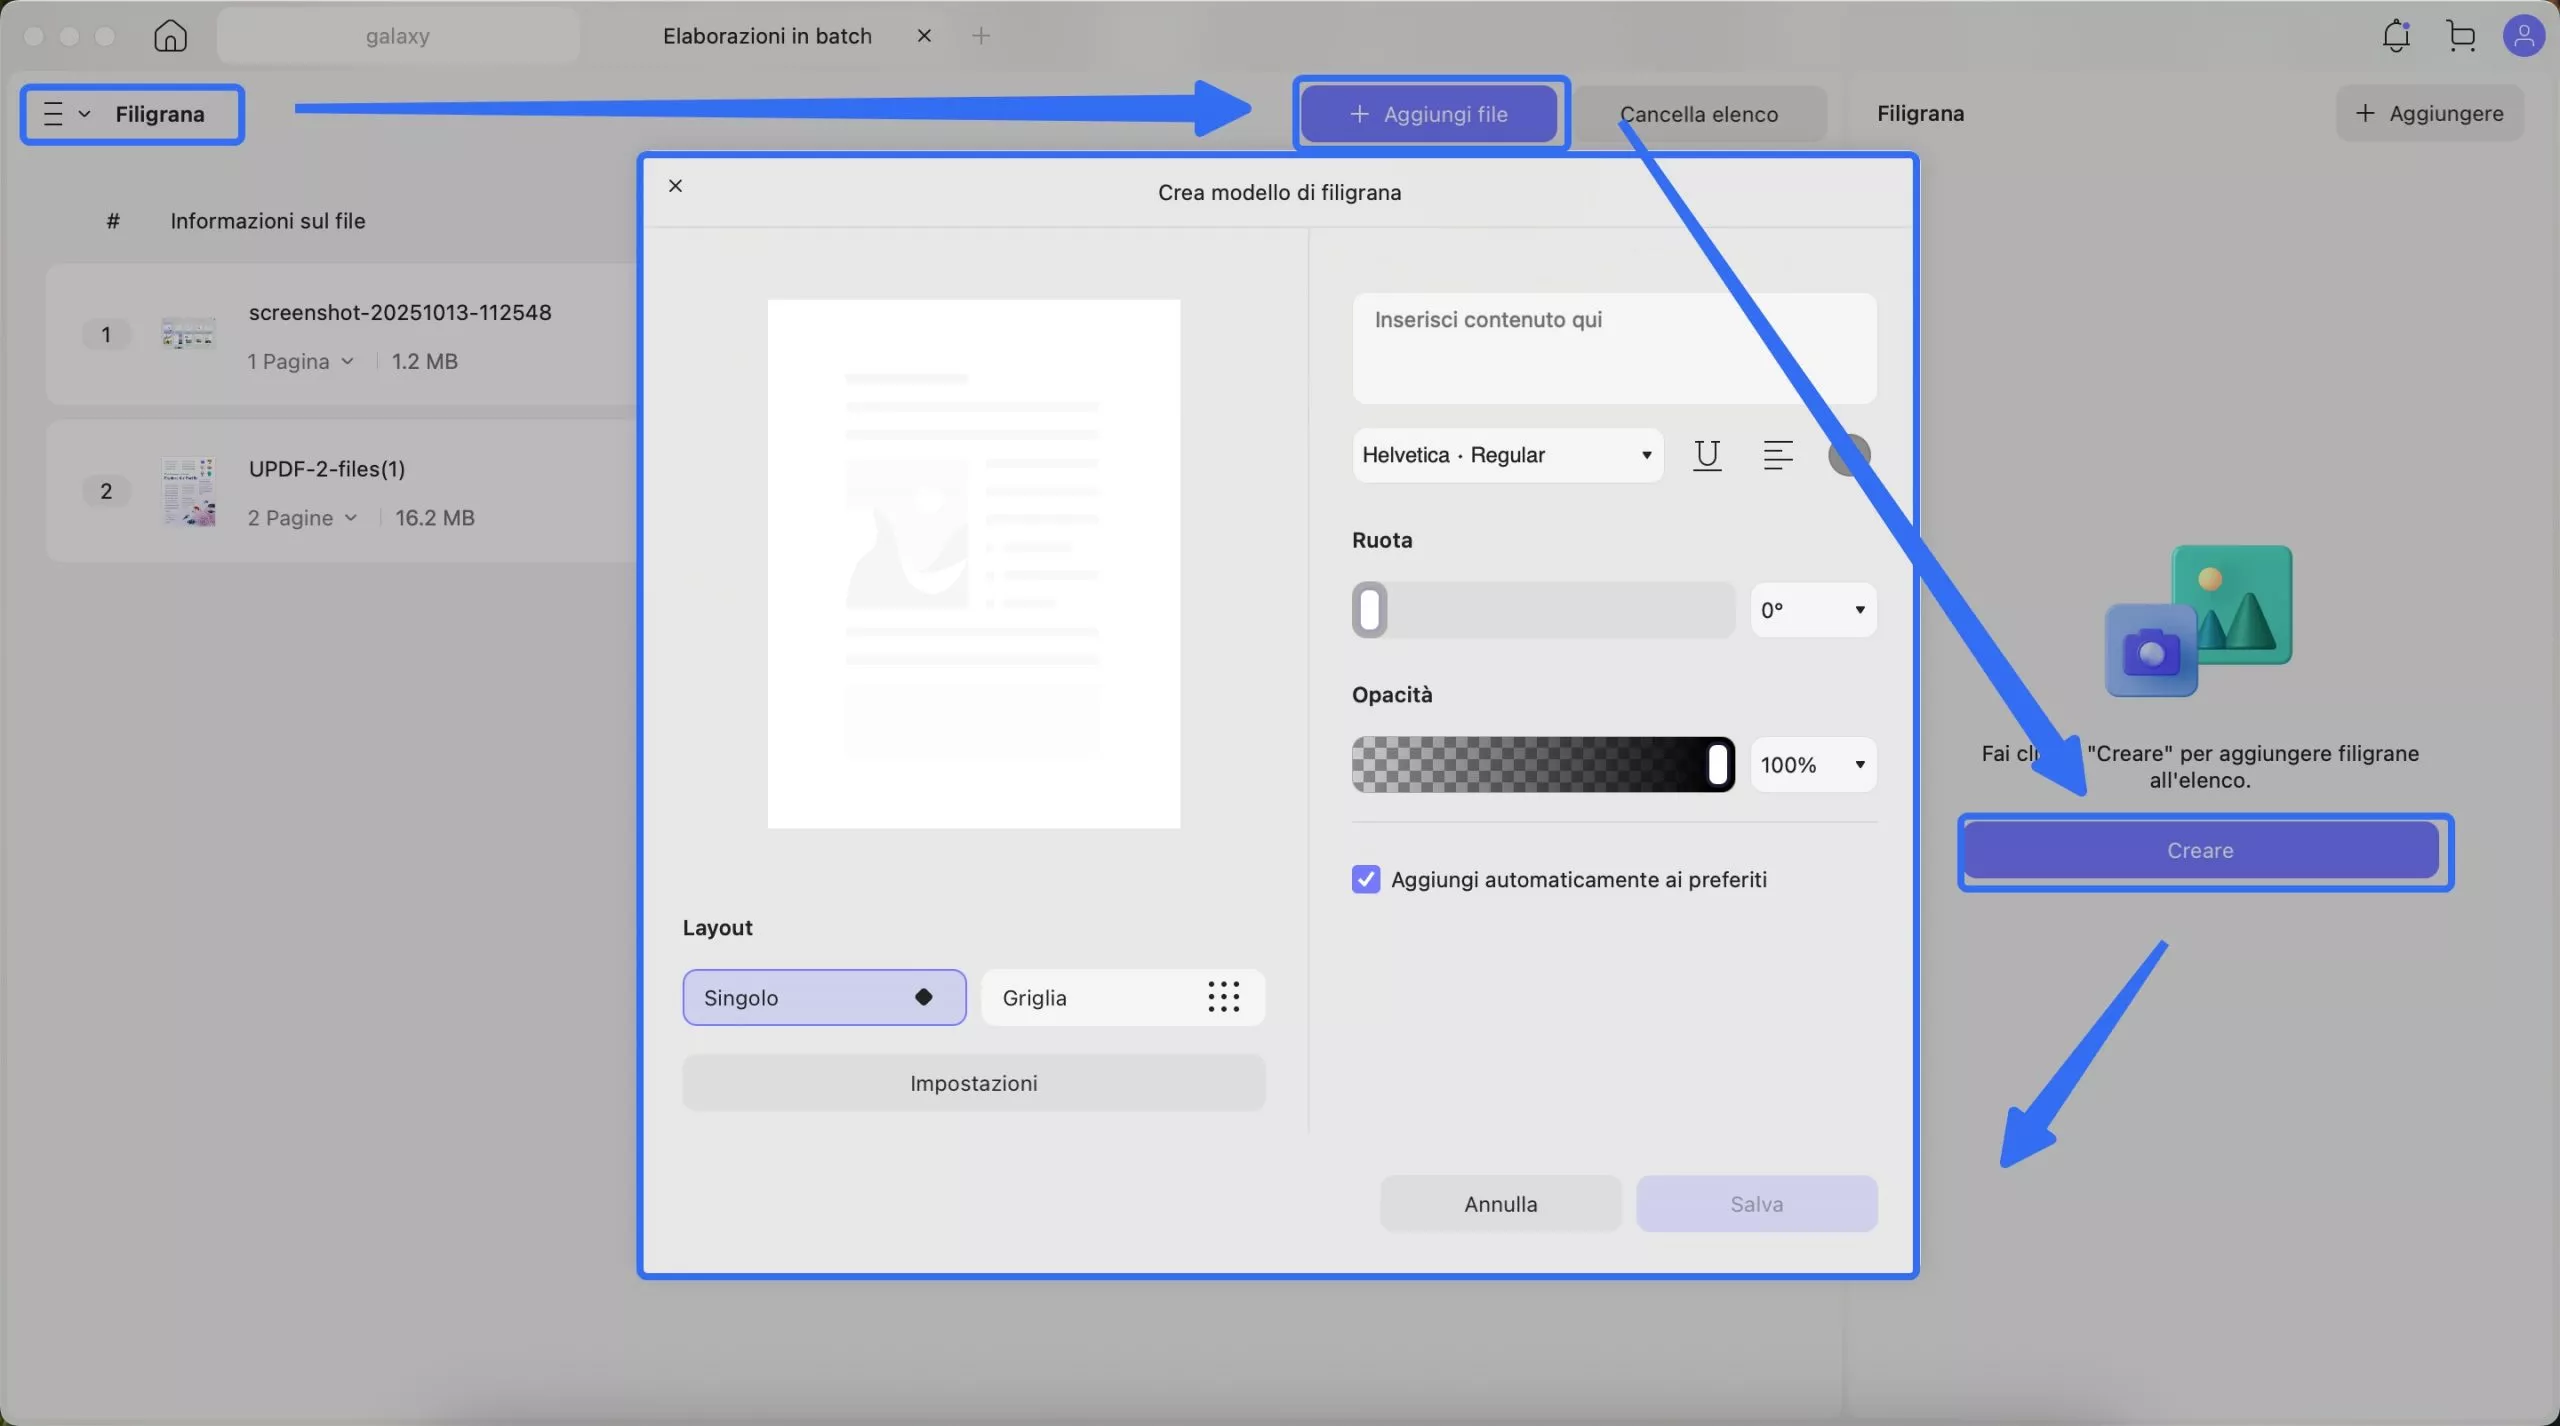The width and height of the screenshot is (2560, 1426).
Task: Switch to the galaxy tab
Action: (397, 36)
